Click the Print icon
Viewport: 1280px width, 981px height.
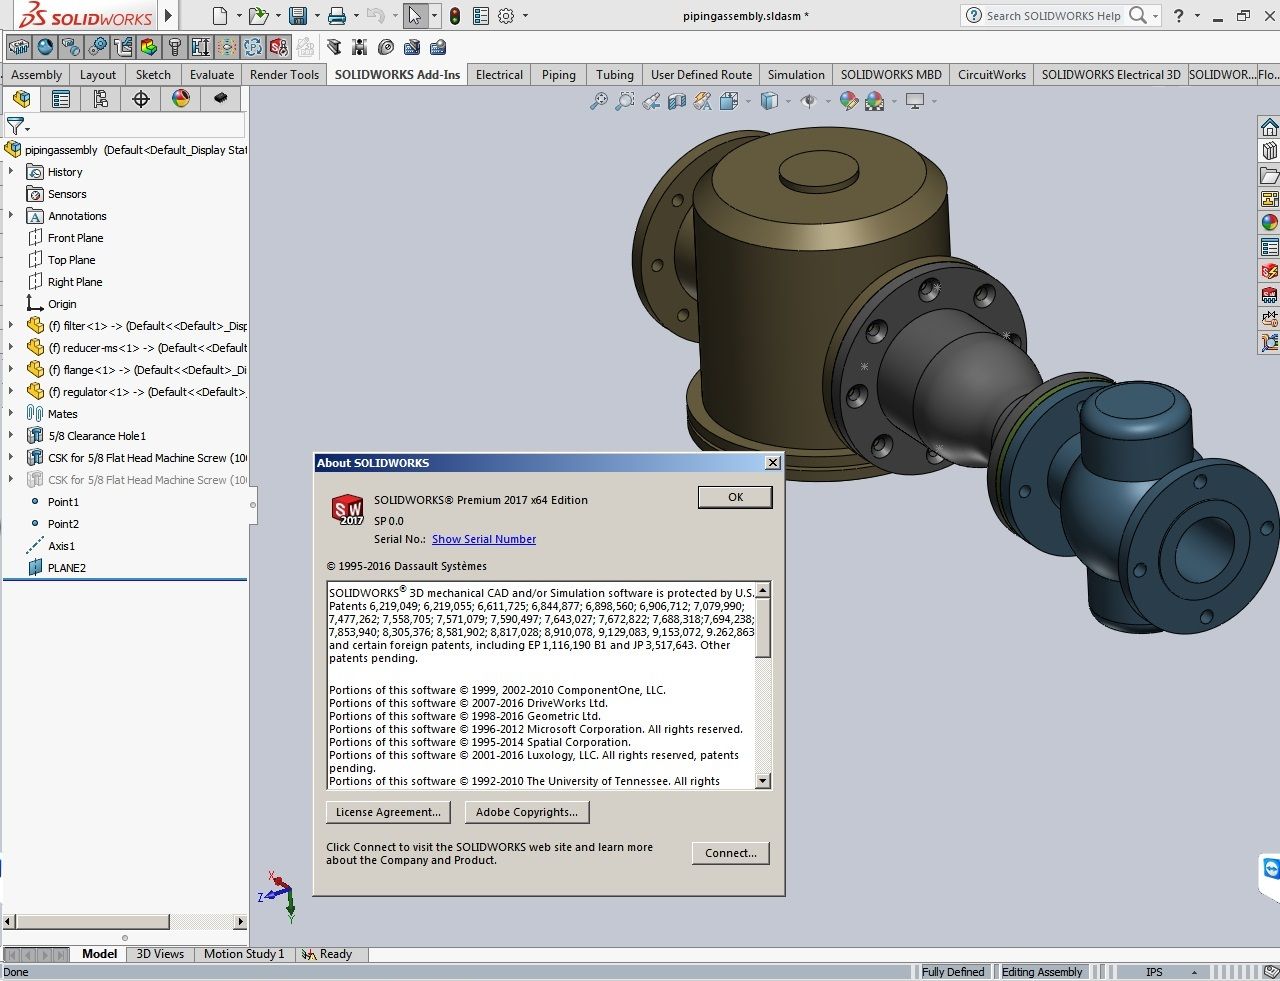(x=337, y=16)
